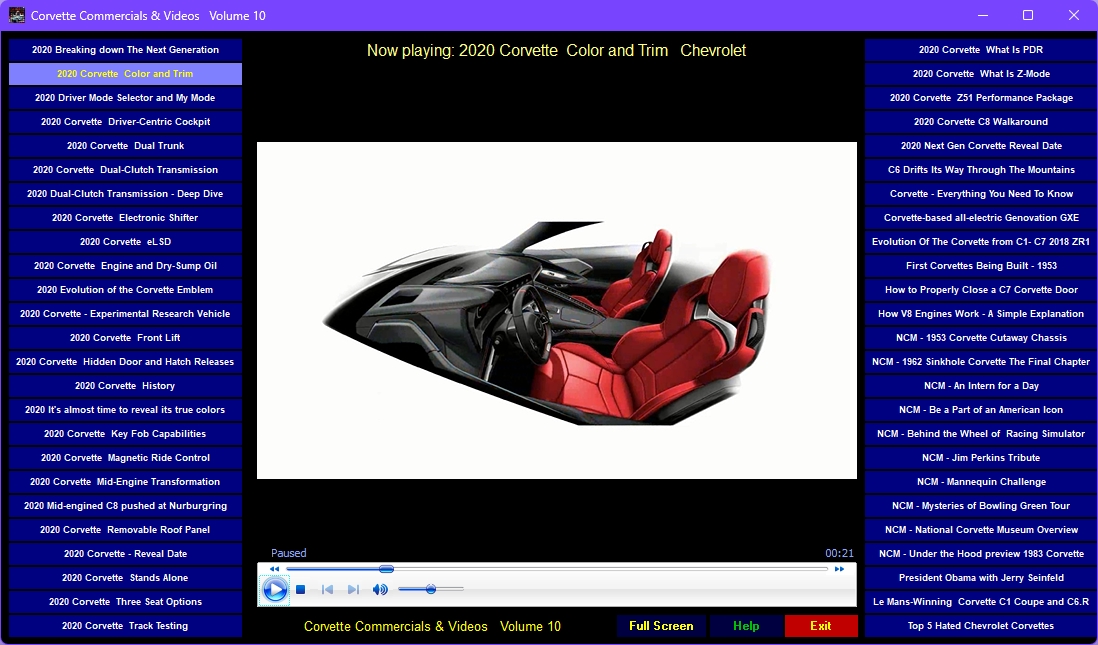This screenshot has width=1098, height=645.
Task: Click the Corvette interior video frame
Action: [556, 310]
